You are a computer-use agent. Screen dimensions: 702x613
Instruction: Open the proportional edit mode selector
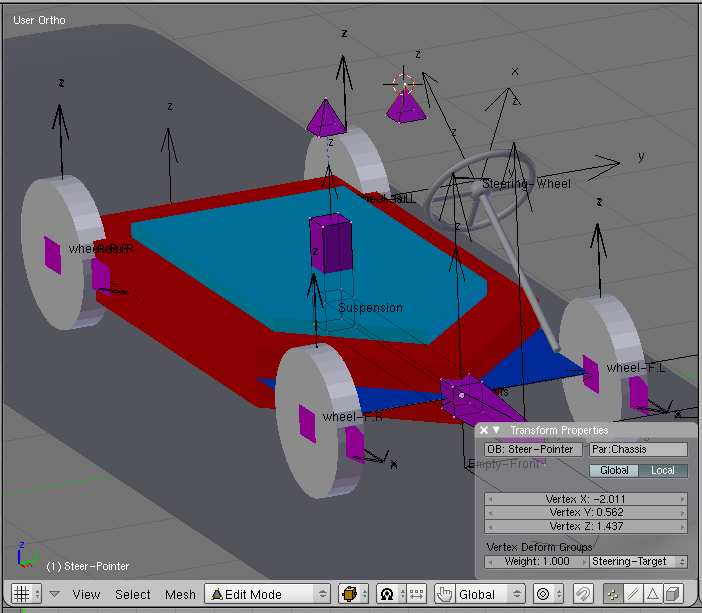coord(548,594)
